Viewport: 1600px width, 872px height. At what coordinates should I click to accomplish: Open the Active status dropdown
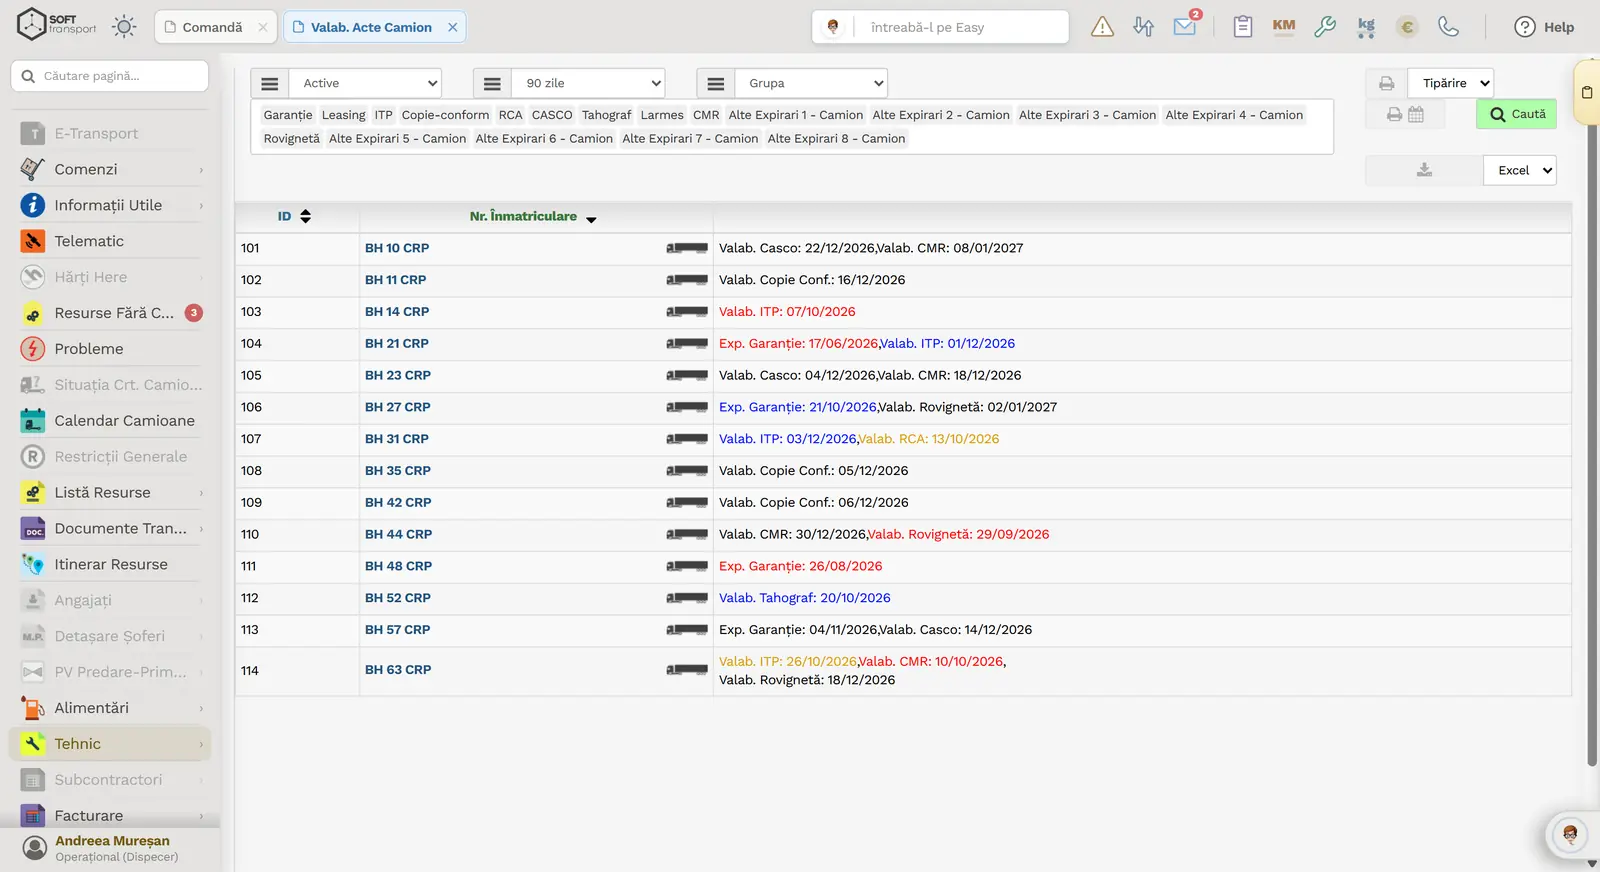[x=365, y=83]
